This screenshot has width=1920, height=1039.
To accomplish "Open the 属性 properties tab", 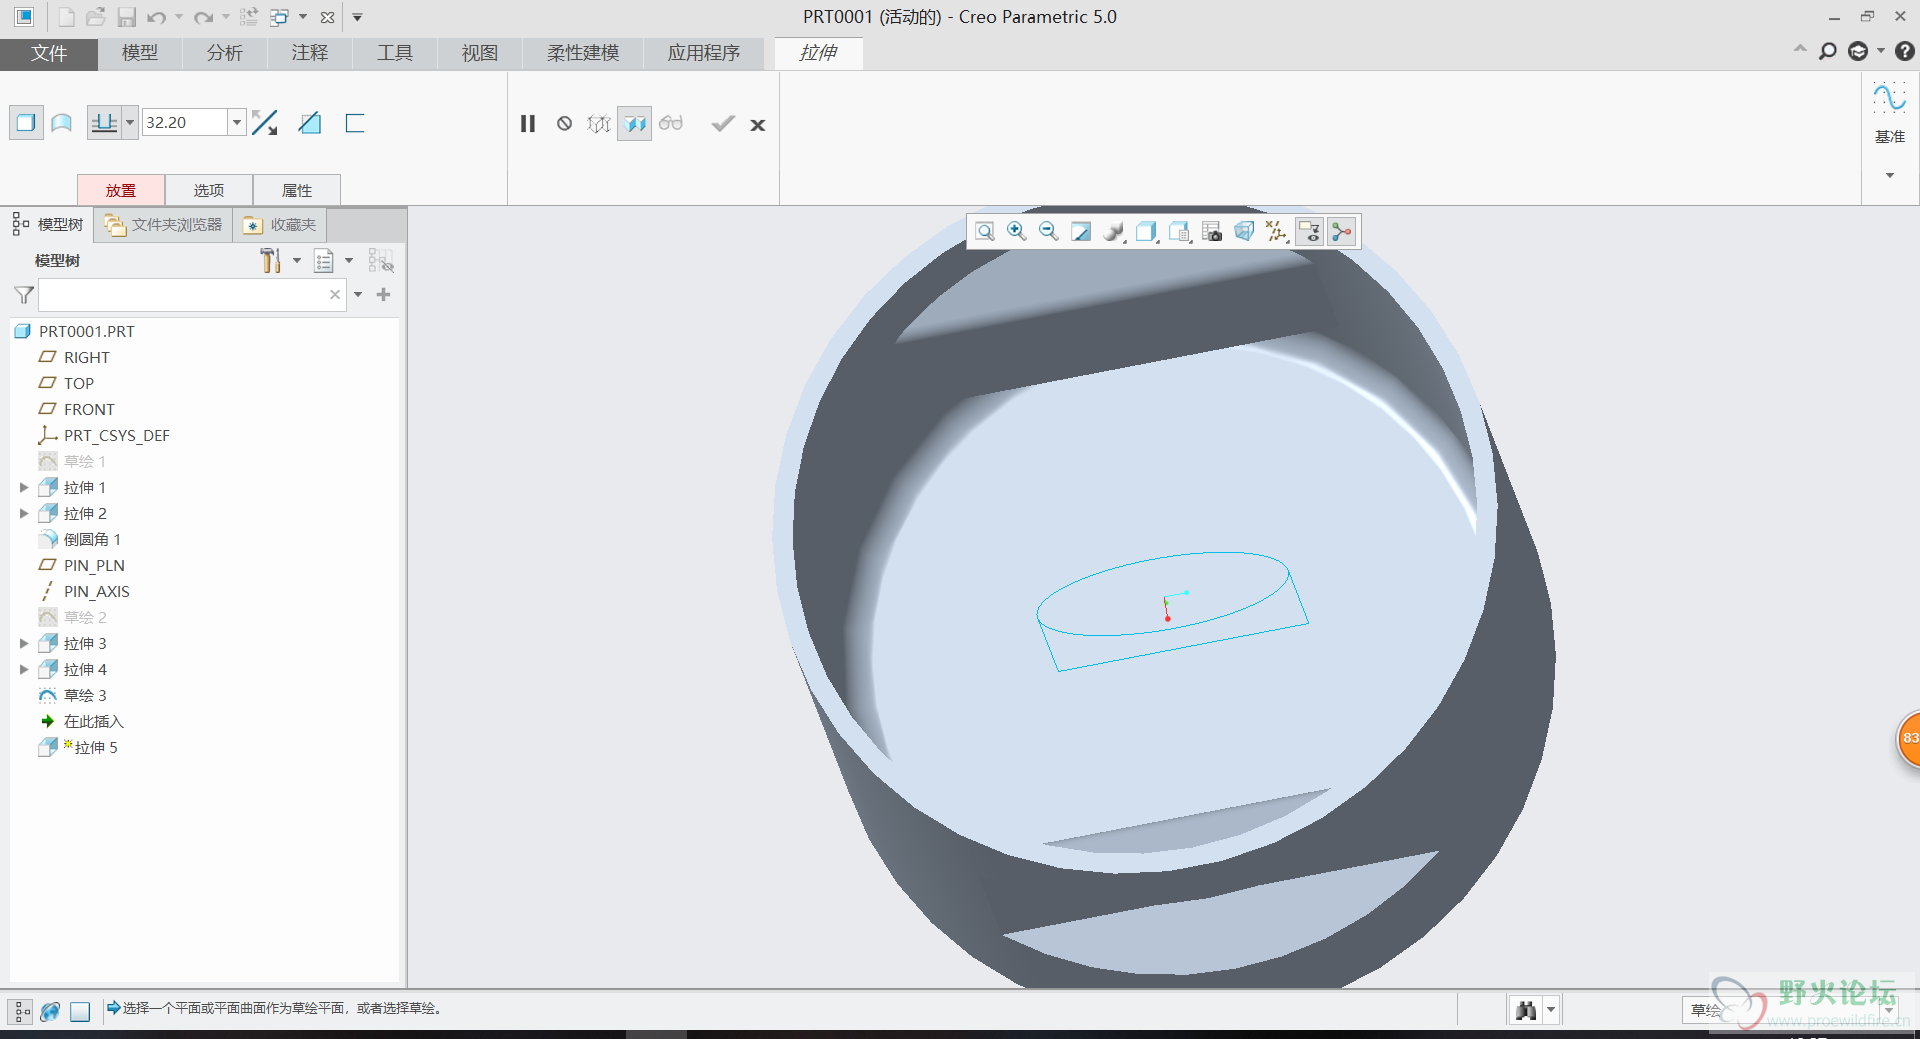I will (297, 190).
